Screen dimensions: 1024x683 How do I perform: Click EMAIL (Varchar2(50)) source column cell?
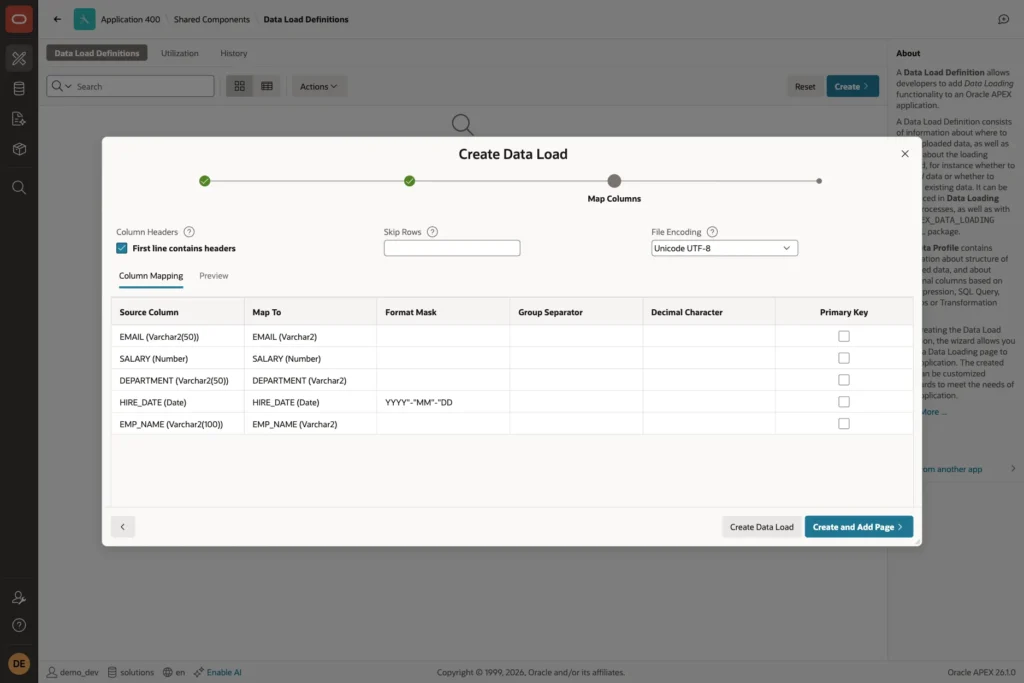[x=178, y=336]
